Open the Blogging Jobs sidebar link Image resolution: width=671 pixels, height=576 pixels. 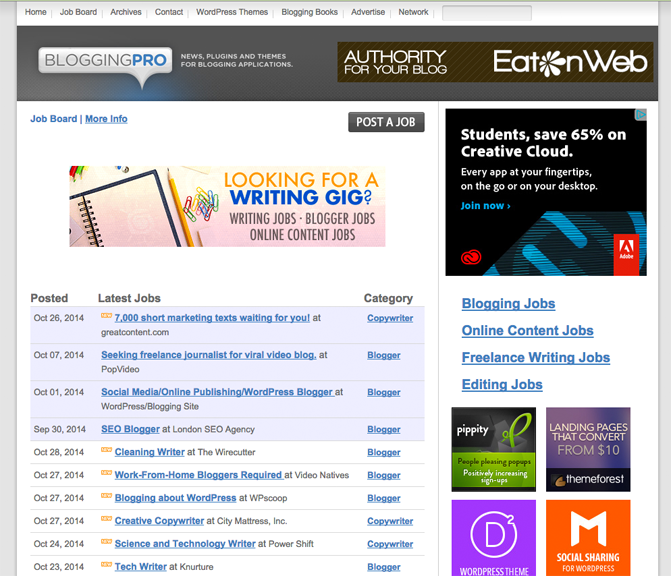coord(508,303)
